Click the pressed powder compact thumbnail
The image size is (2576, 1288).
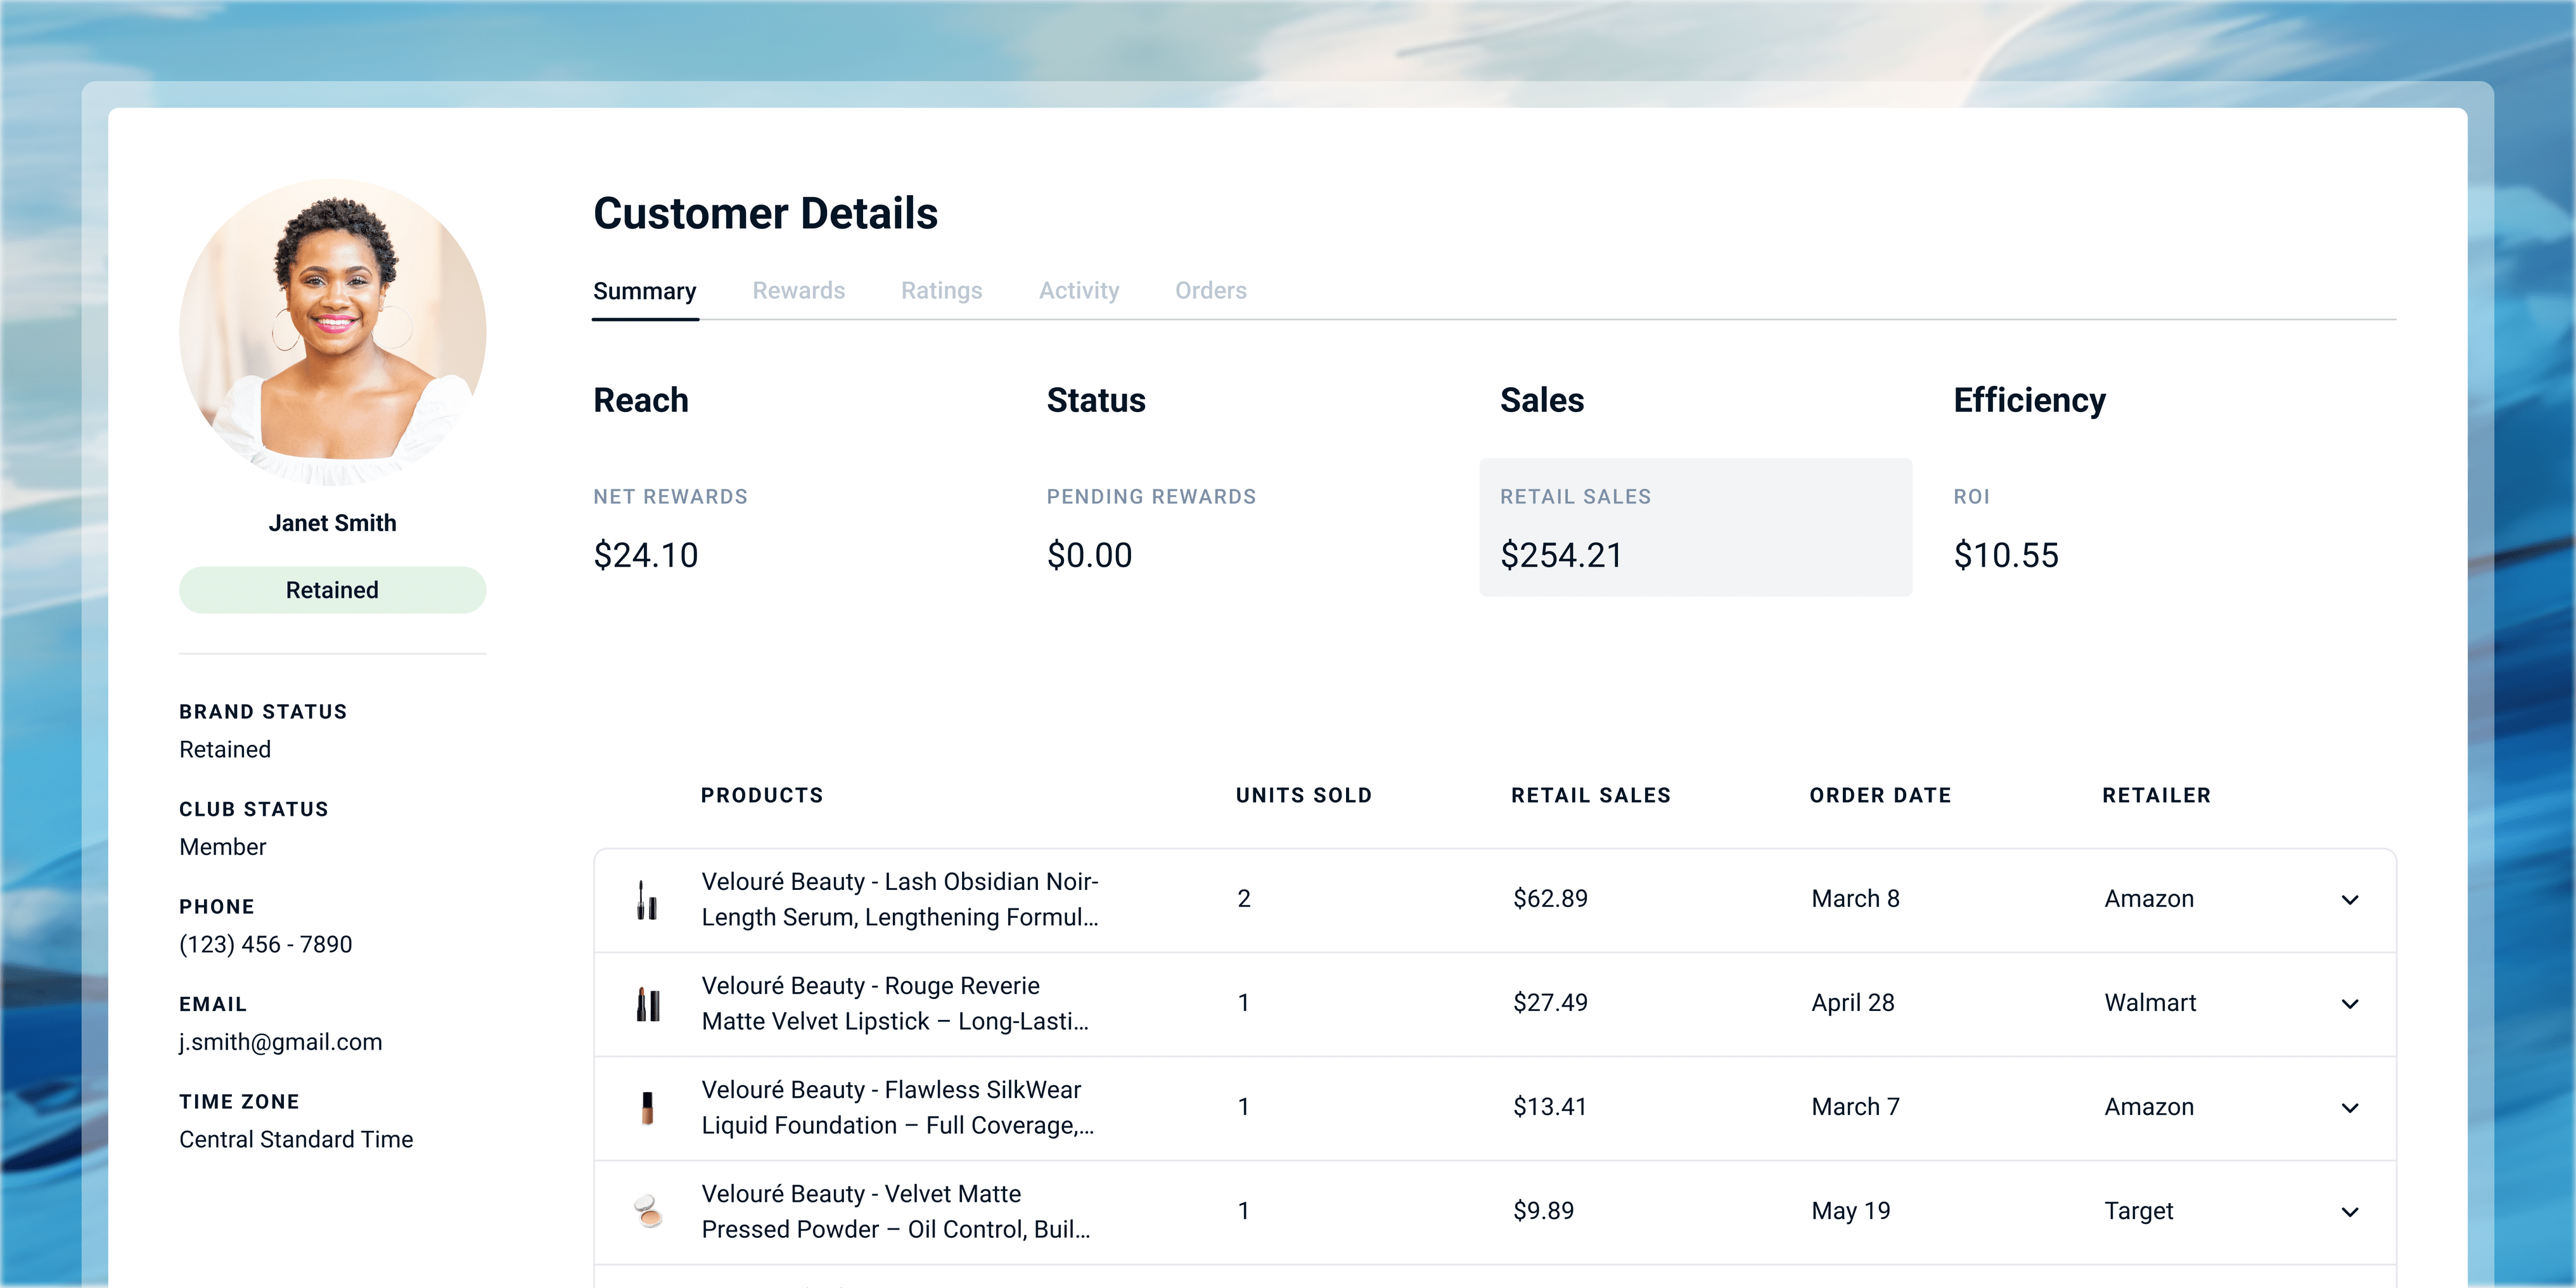[x=649, y=1211]
